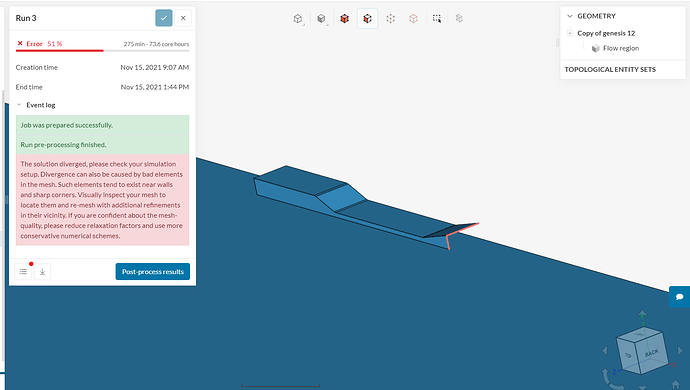Select the box selection tool

(437, 18)
